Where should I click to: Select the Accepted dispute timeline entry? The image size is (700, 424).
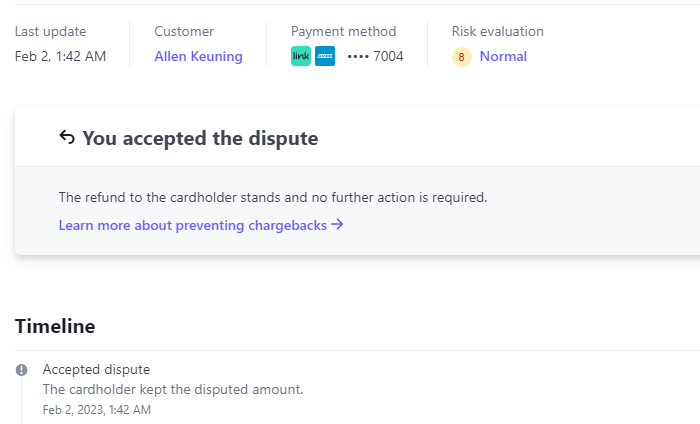pyautogui.click(x=96, y=369)
